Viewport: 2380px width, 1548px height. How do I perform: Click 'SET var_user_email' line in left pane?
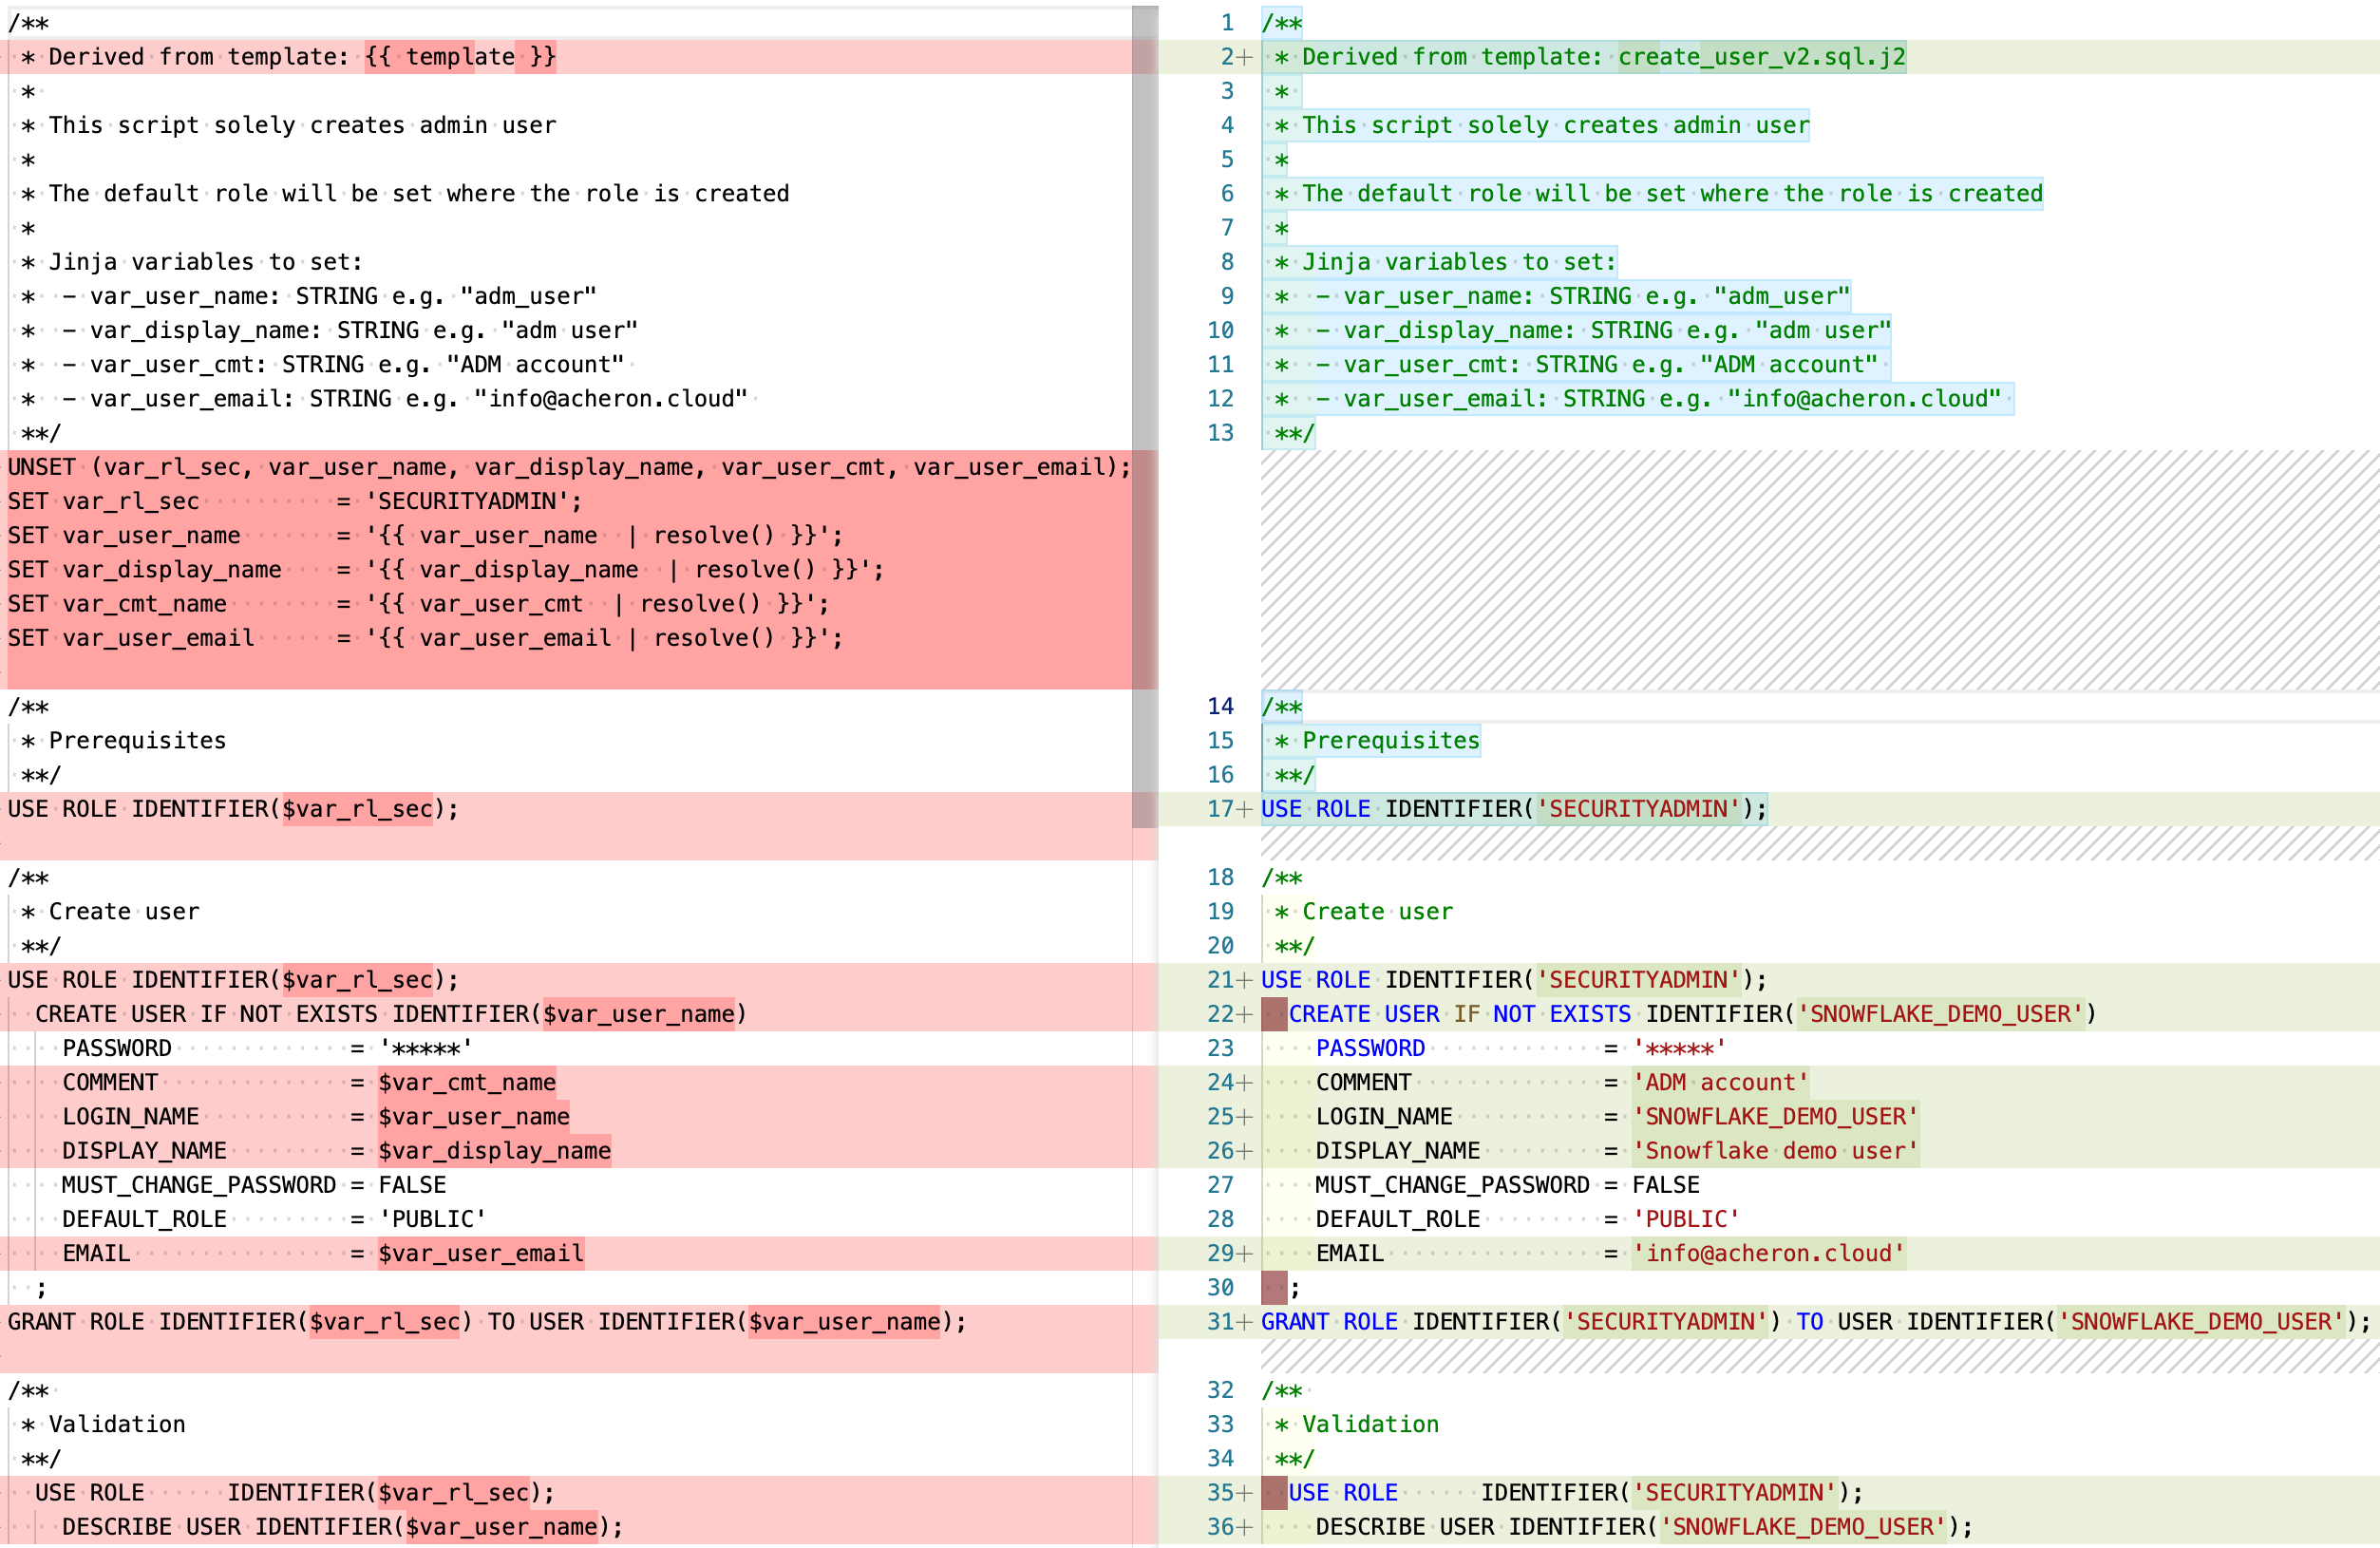pyautogui.click(x=425, y=638)
